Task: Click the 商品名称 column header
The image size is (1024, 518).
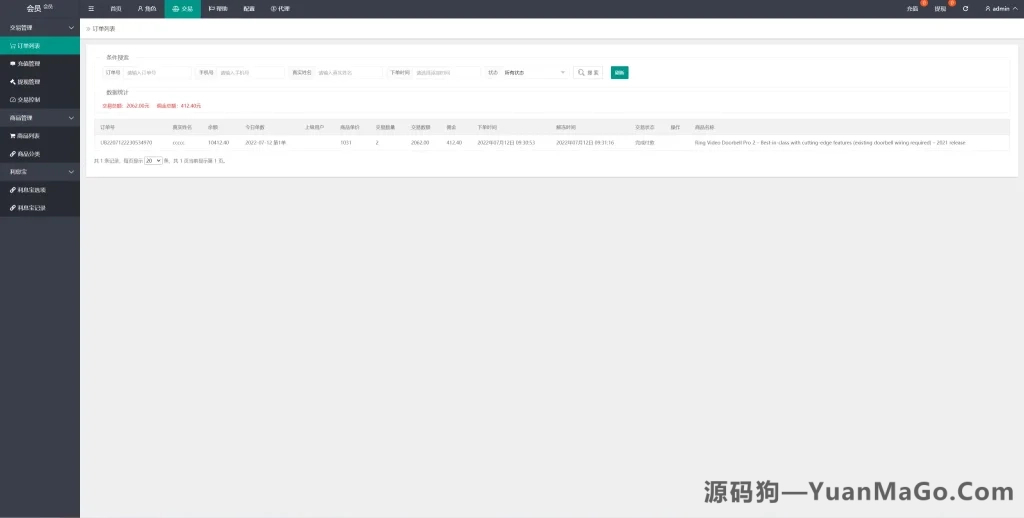Action: (x=705, y=127)
